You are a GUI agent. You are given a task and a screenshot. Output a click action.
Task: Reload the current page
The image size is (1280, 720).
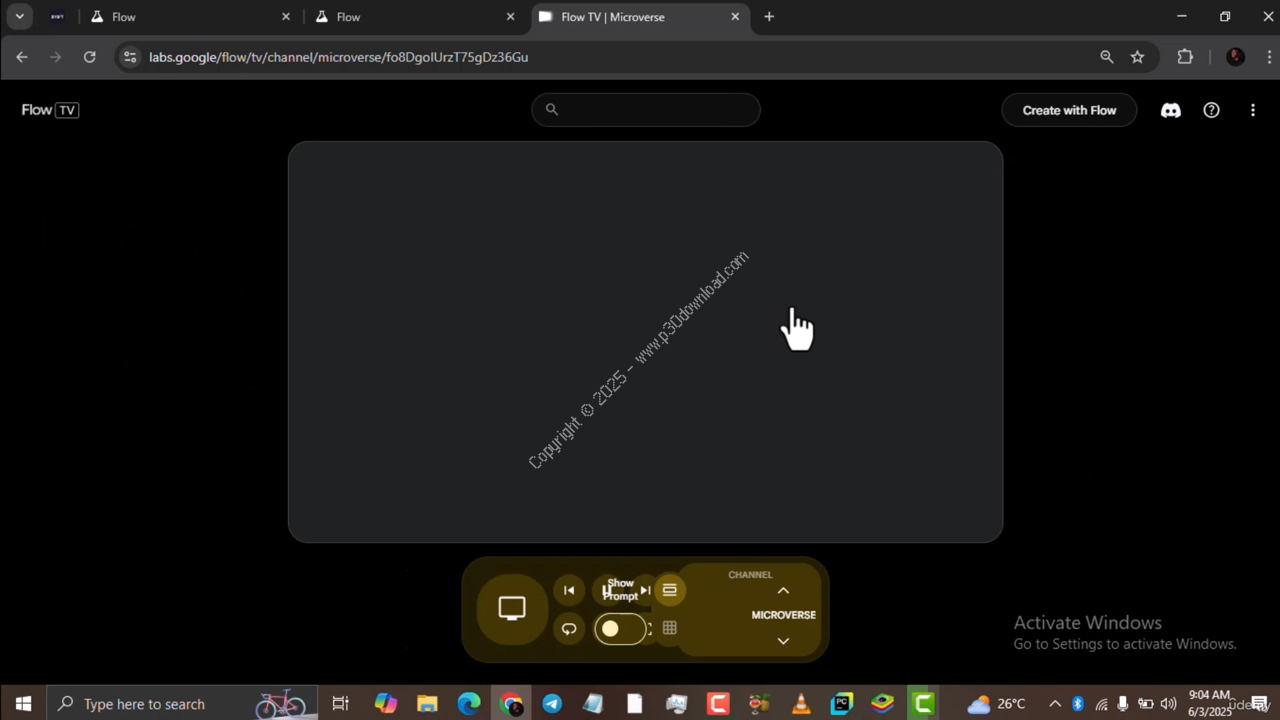click(x=90, y=57)
